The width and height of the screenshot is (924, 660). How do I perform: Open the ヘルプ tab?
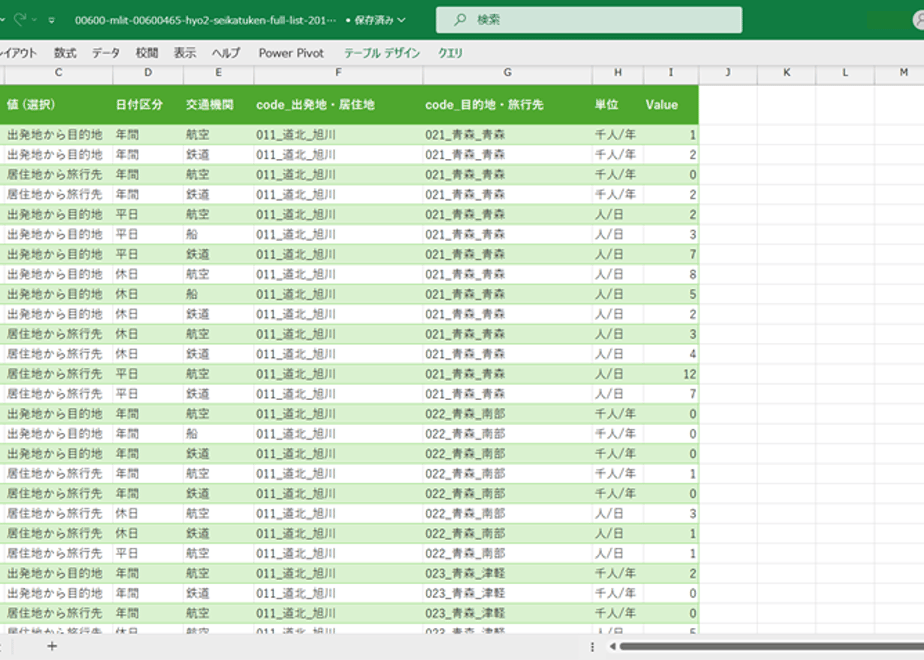pos(226,53)
